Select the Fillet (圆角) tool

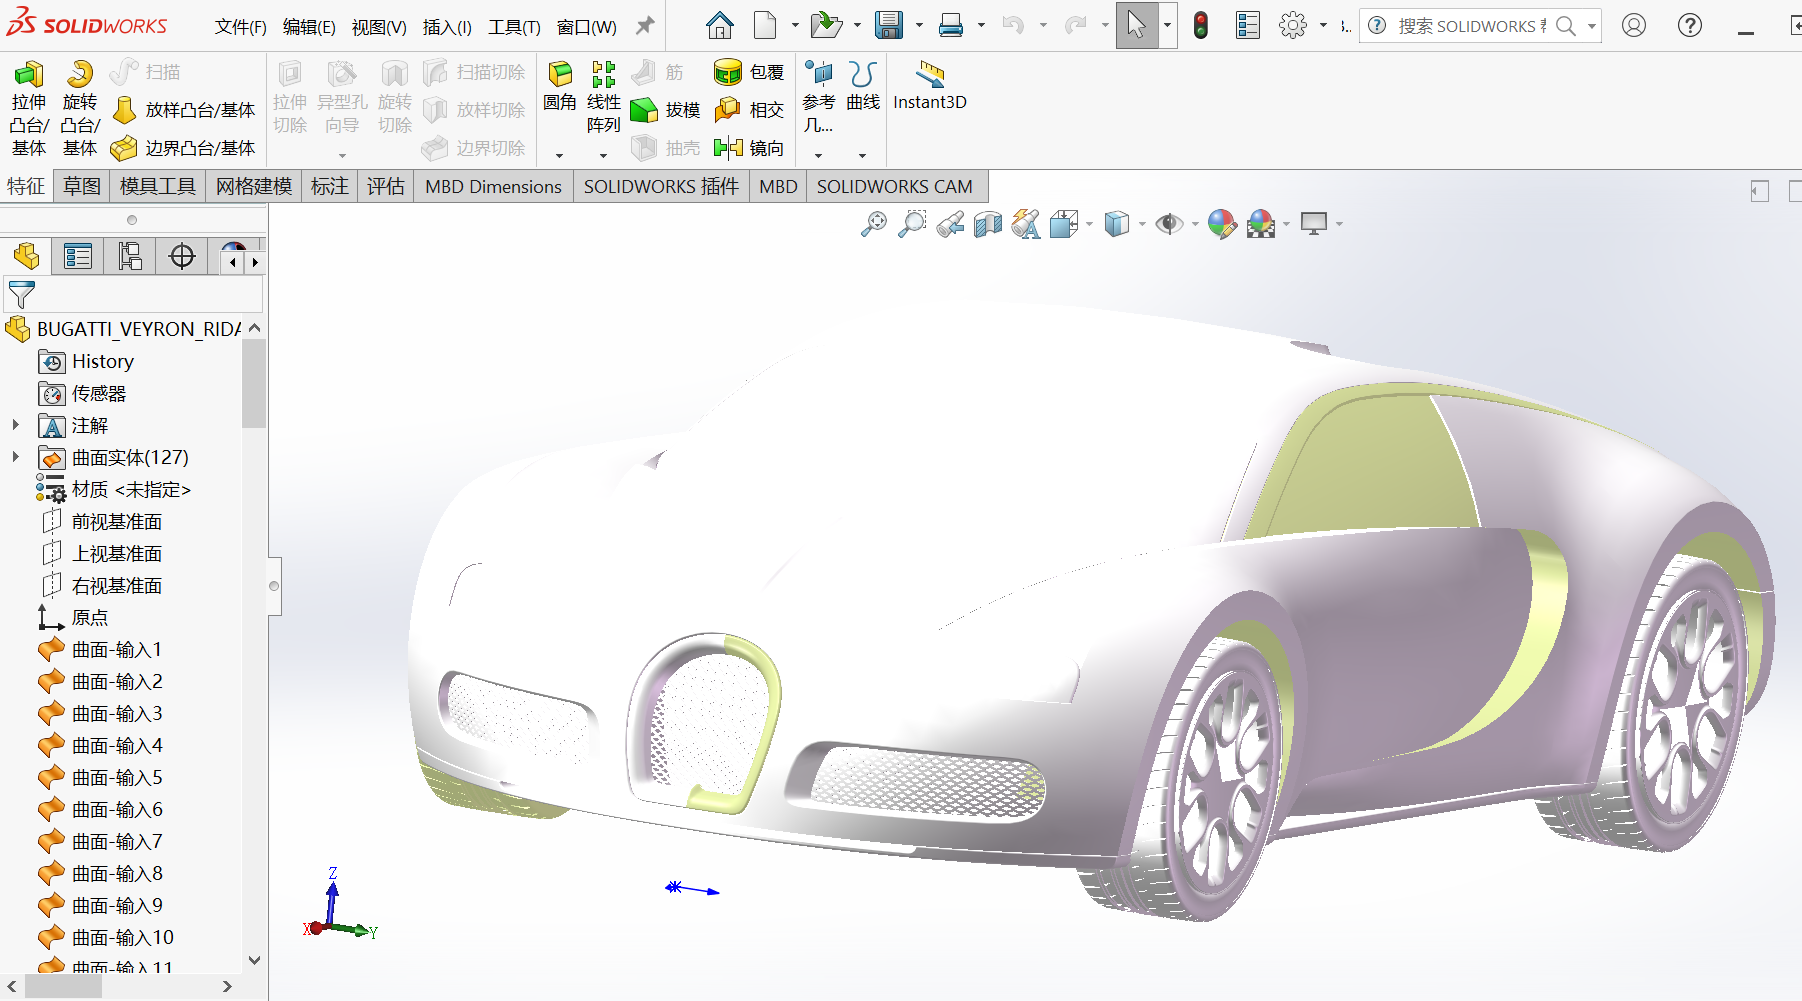pos(560,85)
